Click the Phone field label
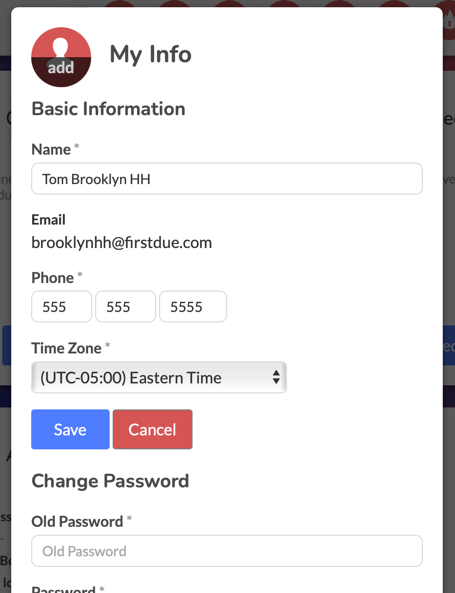455x593 pixels. pos(53,278)
